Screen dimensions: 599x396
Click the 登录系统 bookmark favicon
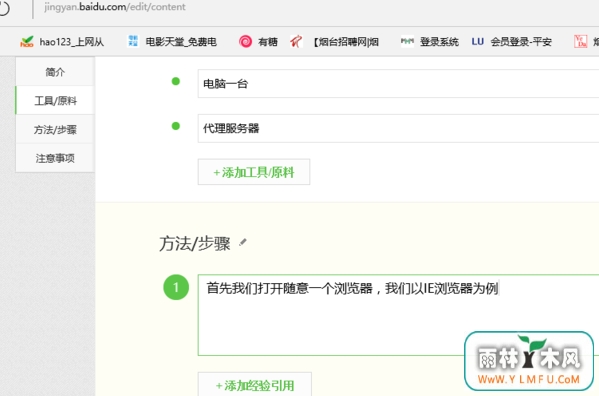(x=407, y=41)
